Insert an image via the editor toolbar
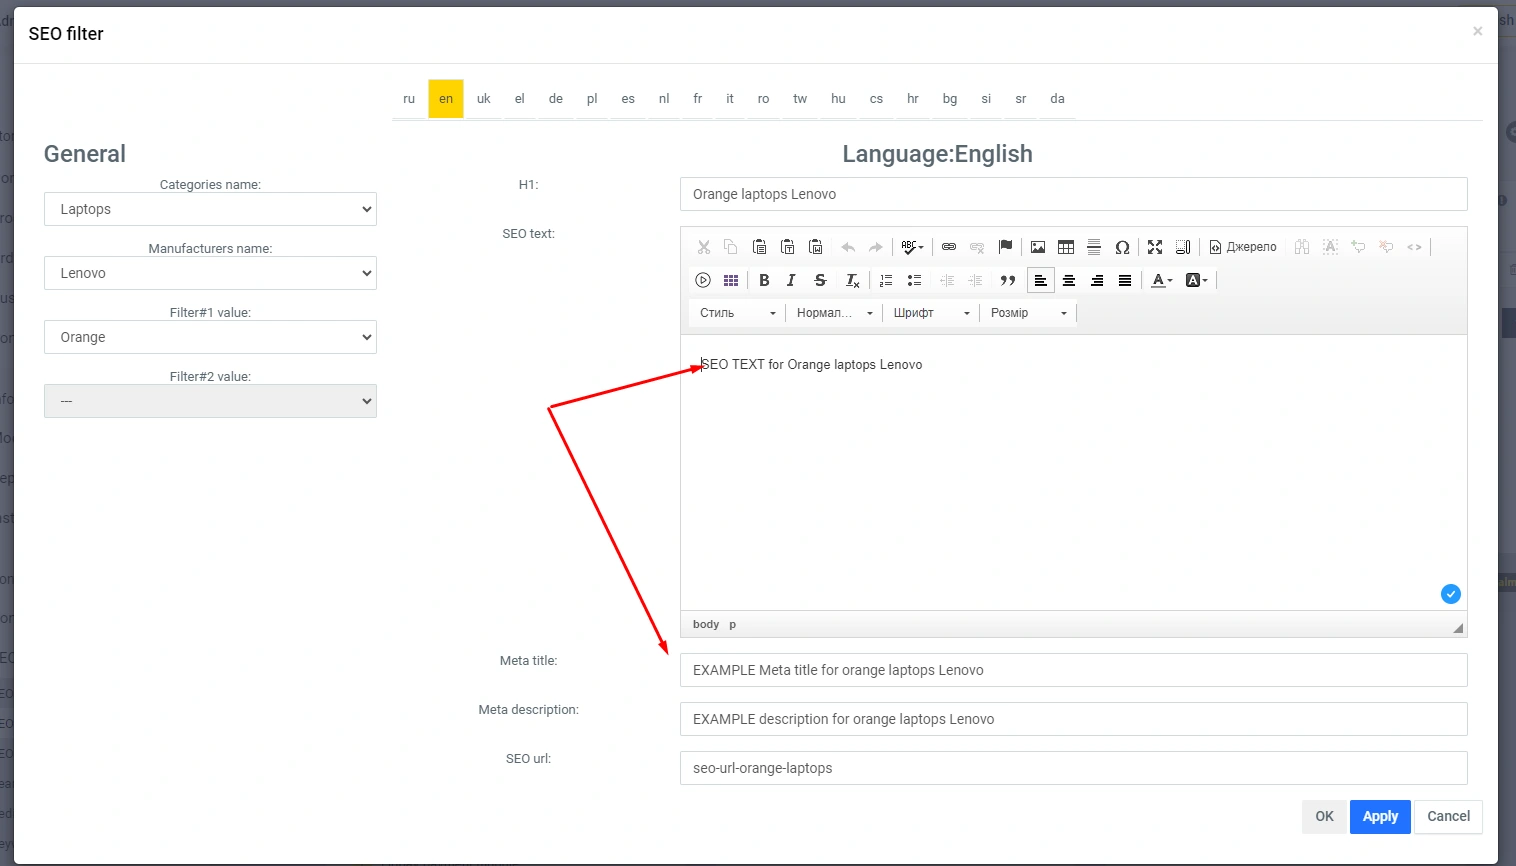This screenshot has width=1516, height=866. (1038, 247)
